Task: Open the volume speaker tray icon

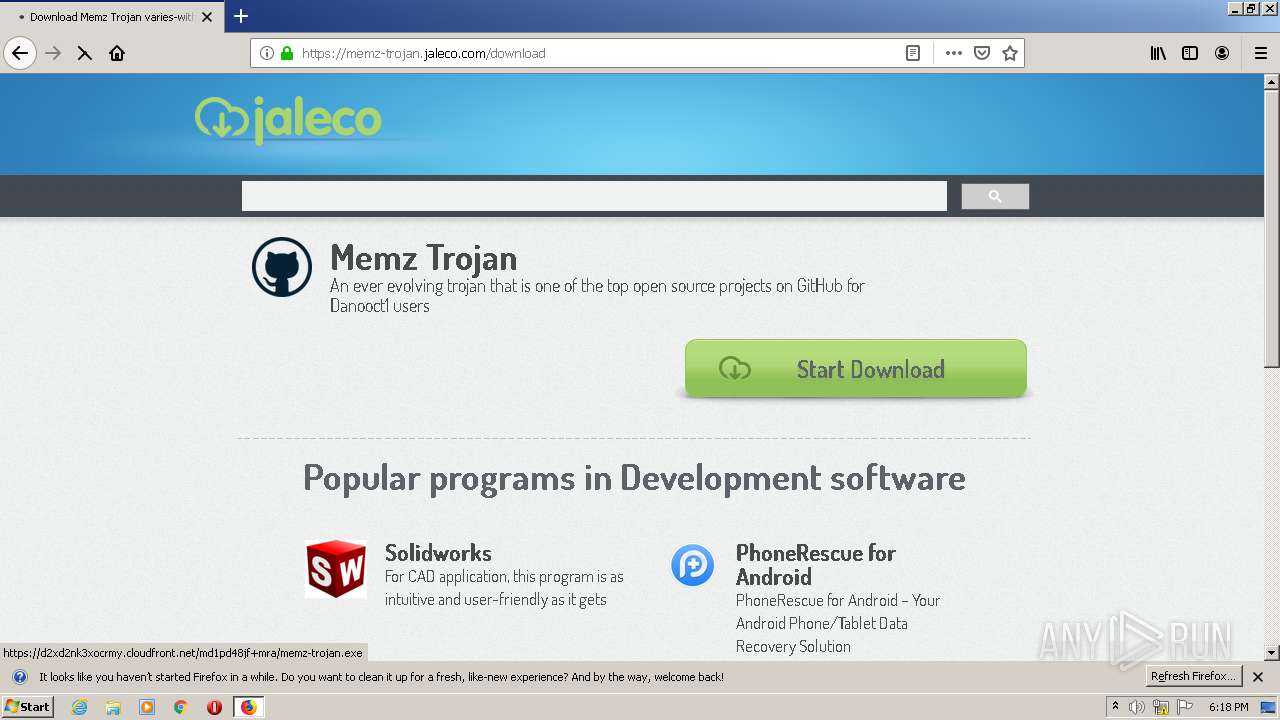Action: 1137,707
